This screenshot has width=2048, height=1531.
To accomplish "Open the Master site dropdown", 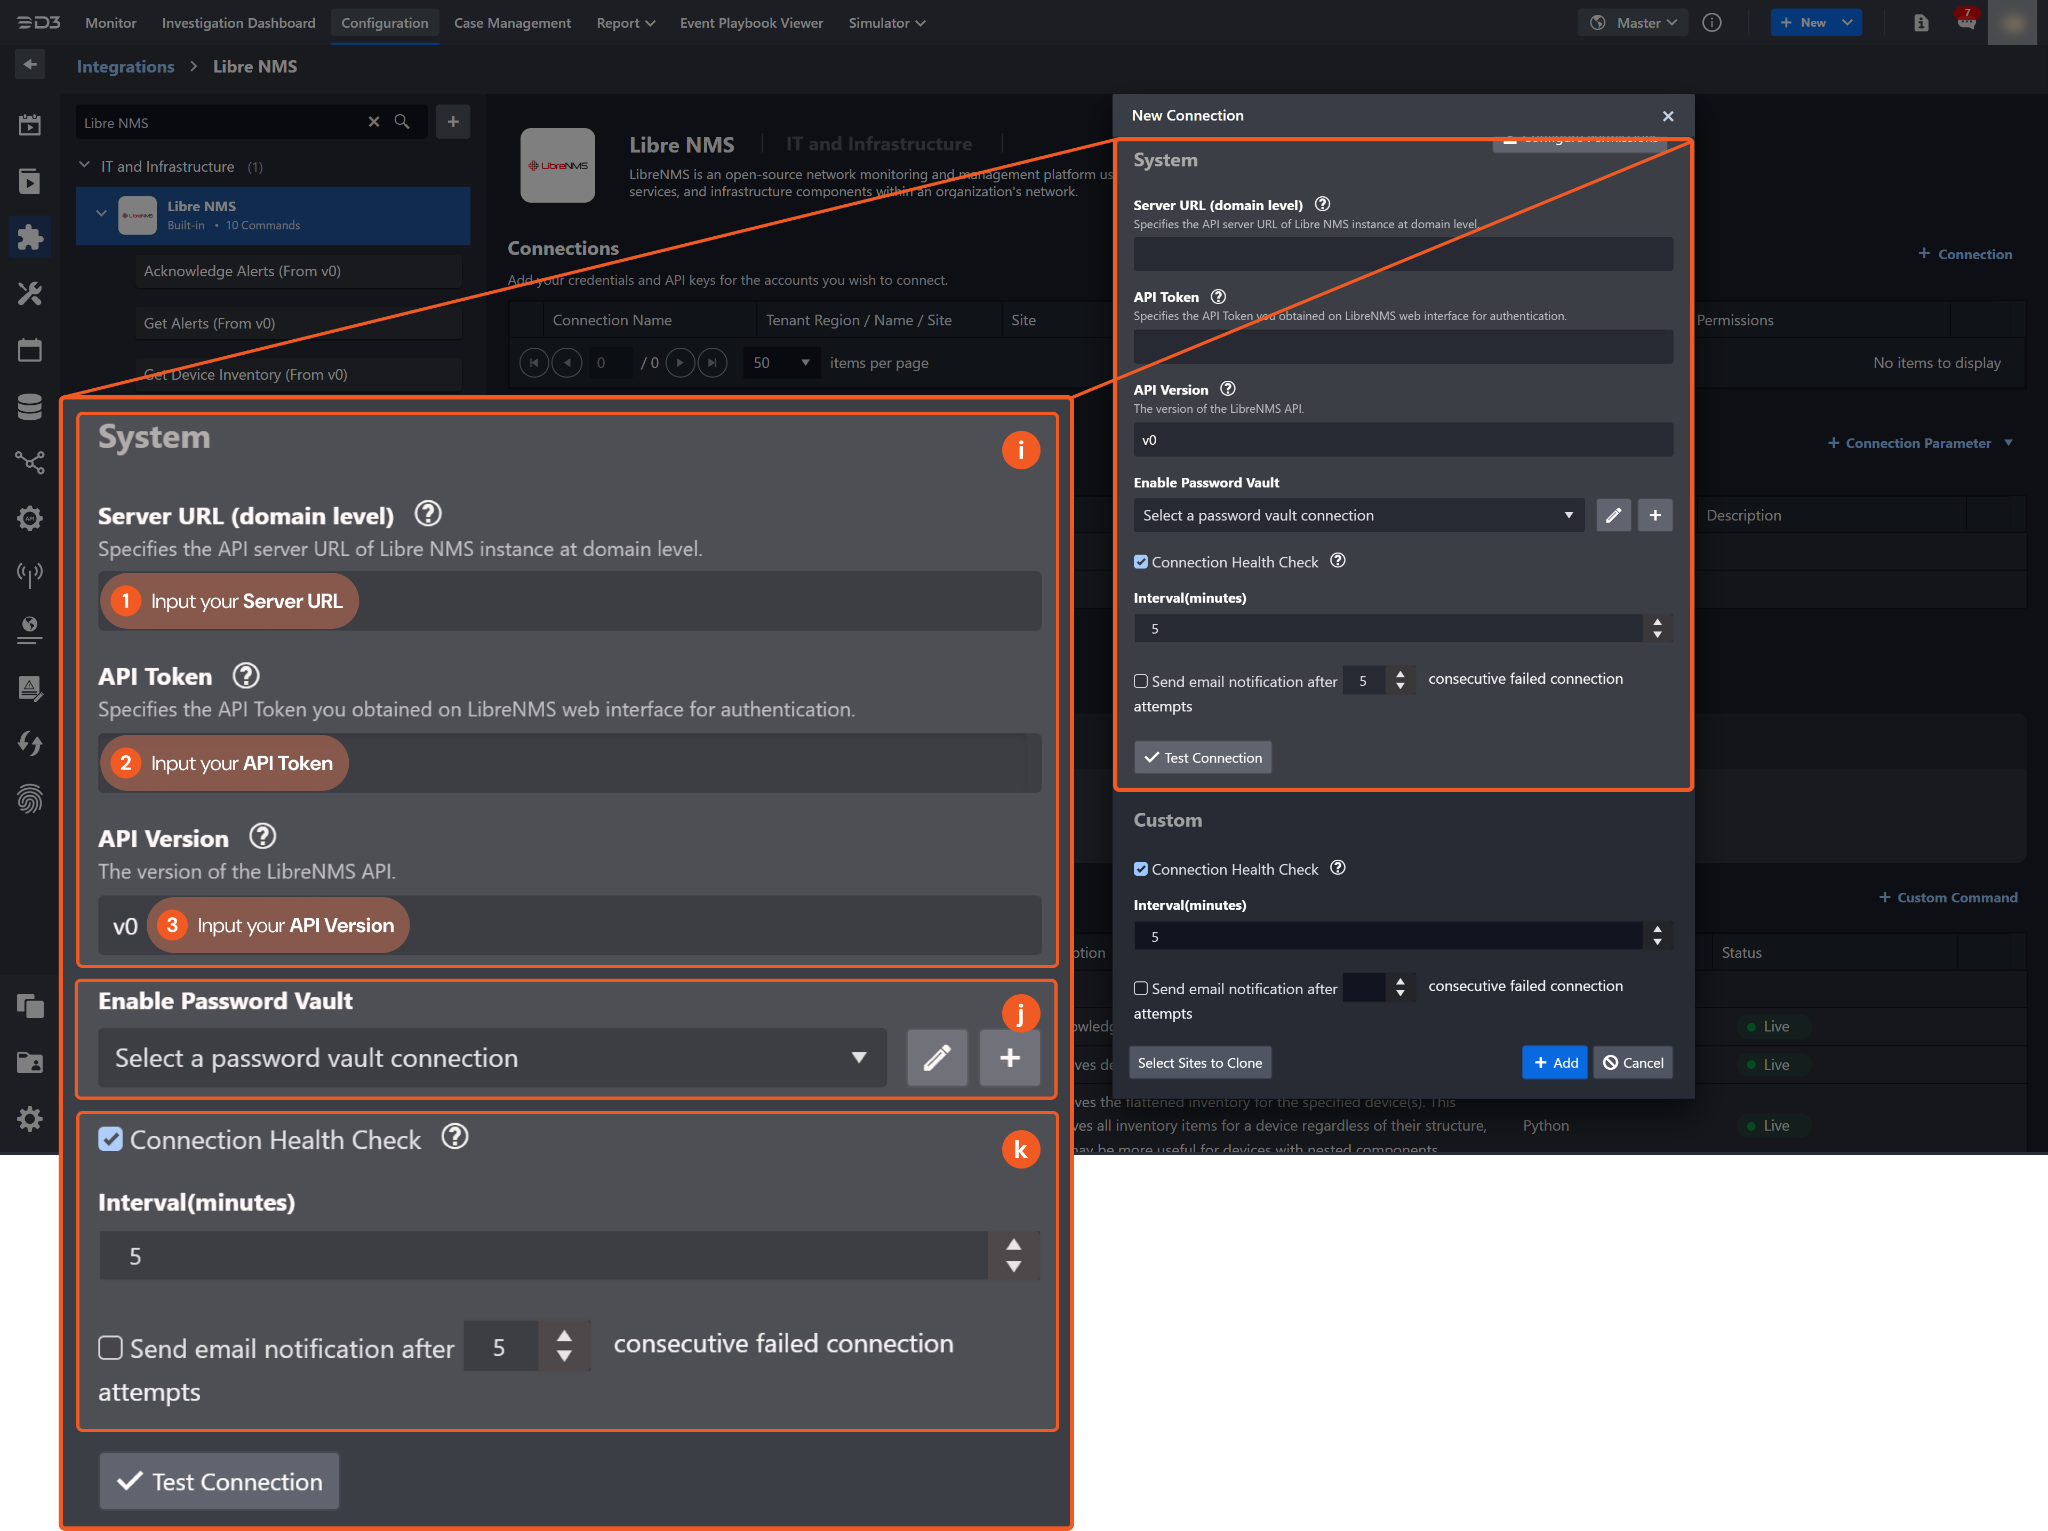I will click(x=1633, y=22).
